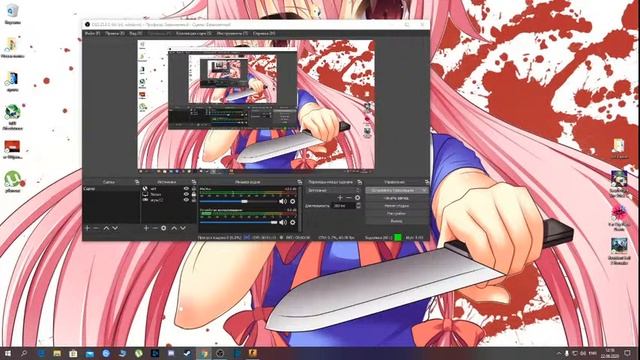Move the selected source up
The width and height of the screenshot is (640, 360).
pyautogui.click(x=174, y=228)
